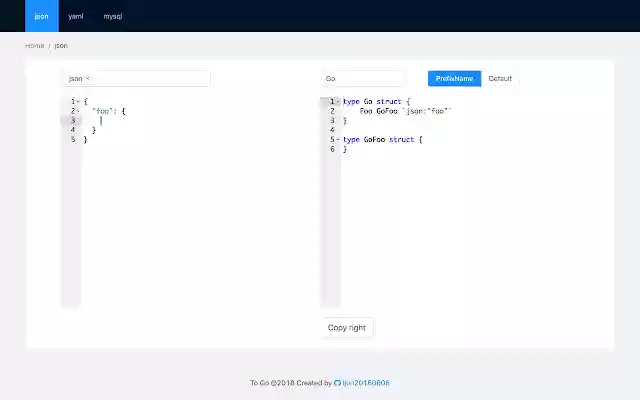Collapse fold arrow on left editor line 2

click(x=78, y=111)
